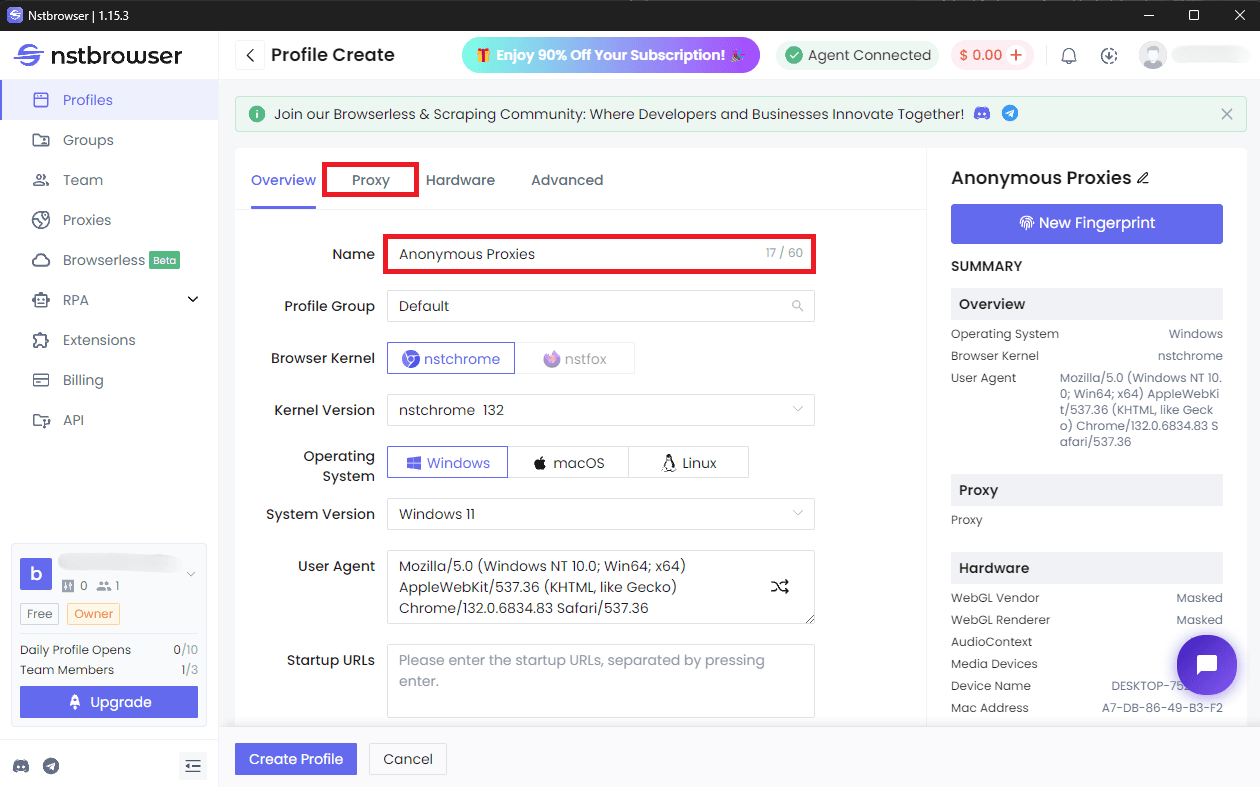
Task: Switch to the Proxy tab
Action: tap(370, 180)
